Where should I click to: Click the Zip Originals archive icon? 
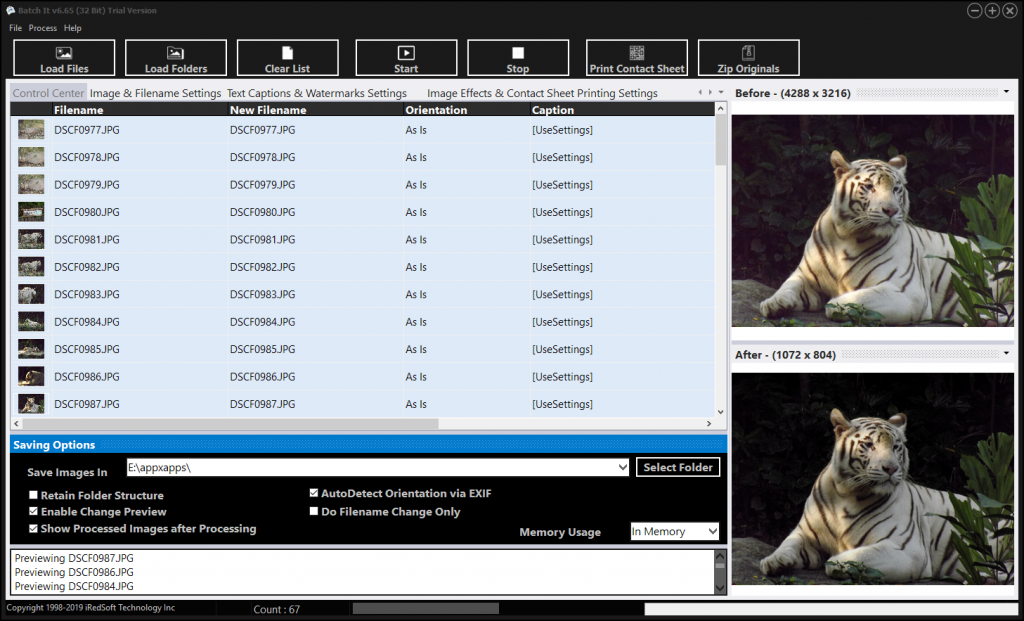pyautogui.click(x=748, y=53)
